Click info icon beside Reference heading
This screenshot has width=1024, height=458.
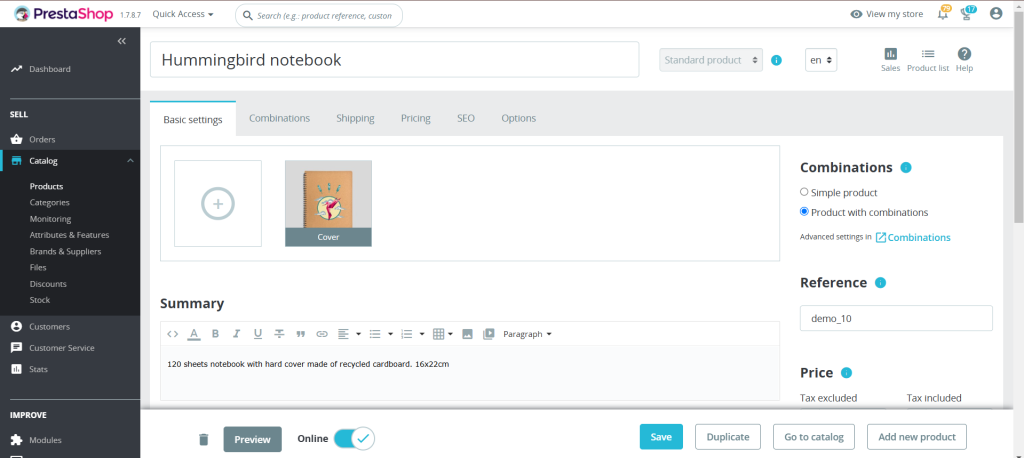coord(880,283)
